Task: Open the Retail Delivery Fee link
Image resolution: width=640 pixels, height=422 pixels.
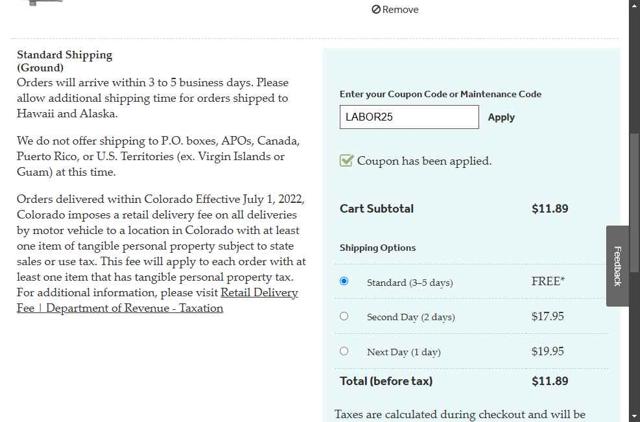Action: [259, 292]
